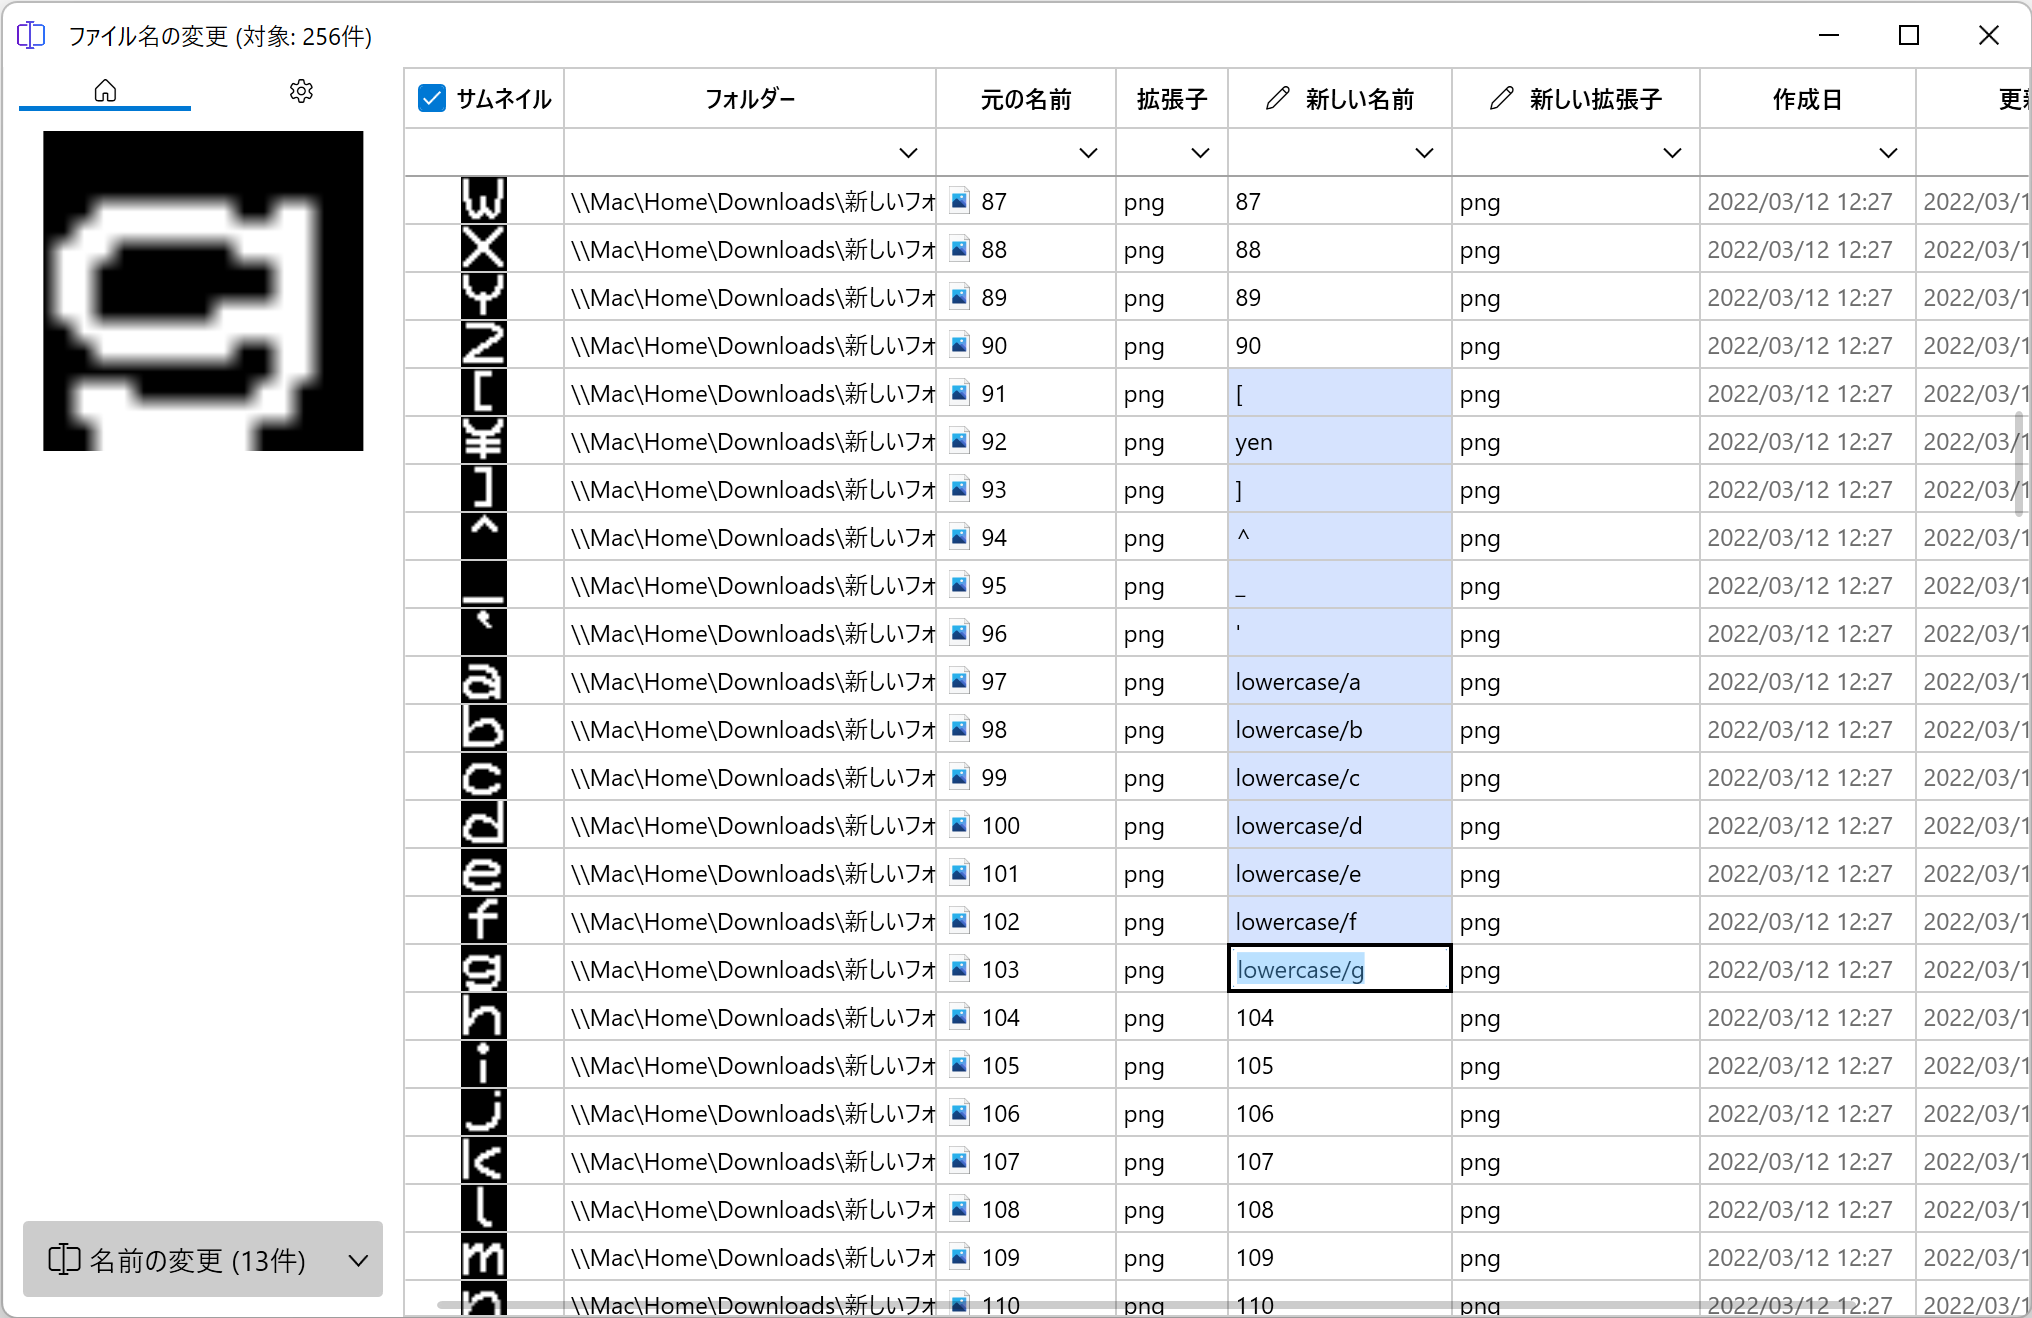Open the 元の名前 filter dropdown
Screen dimensions: 2032x1318
pos(1088,153)
